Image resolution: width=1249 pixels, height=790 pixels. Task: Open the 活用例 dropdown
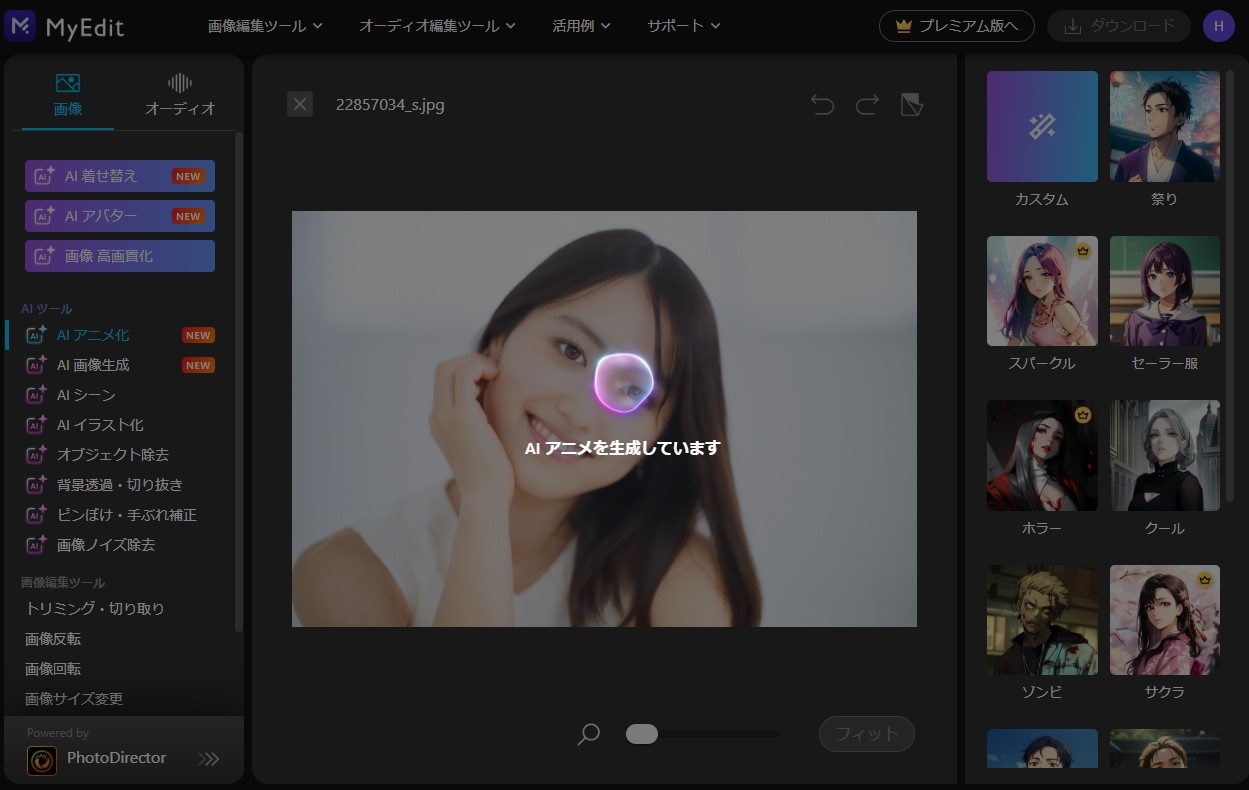point(582,25)
